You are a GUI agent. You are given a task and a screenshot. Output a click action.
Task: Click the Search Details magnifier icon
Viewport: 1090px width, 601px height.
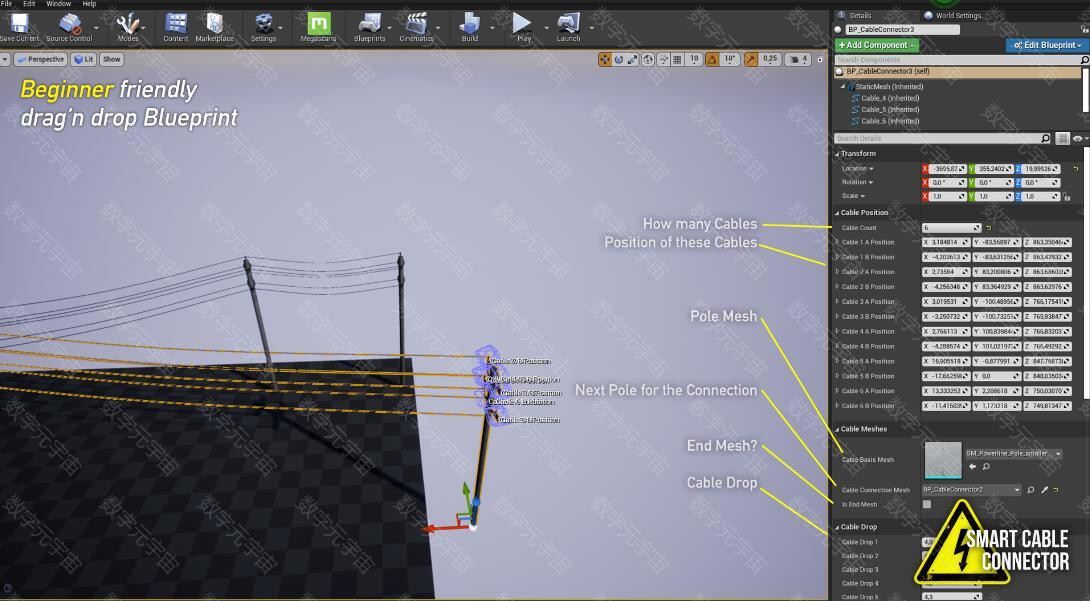coord(1046,139)
